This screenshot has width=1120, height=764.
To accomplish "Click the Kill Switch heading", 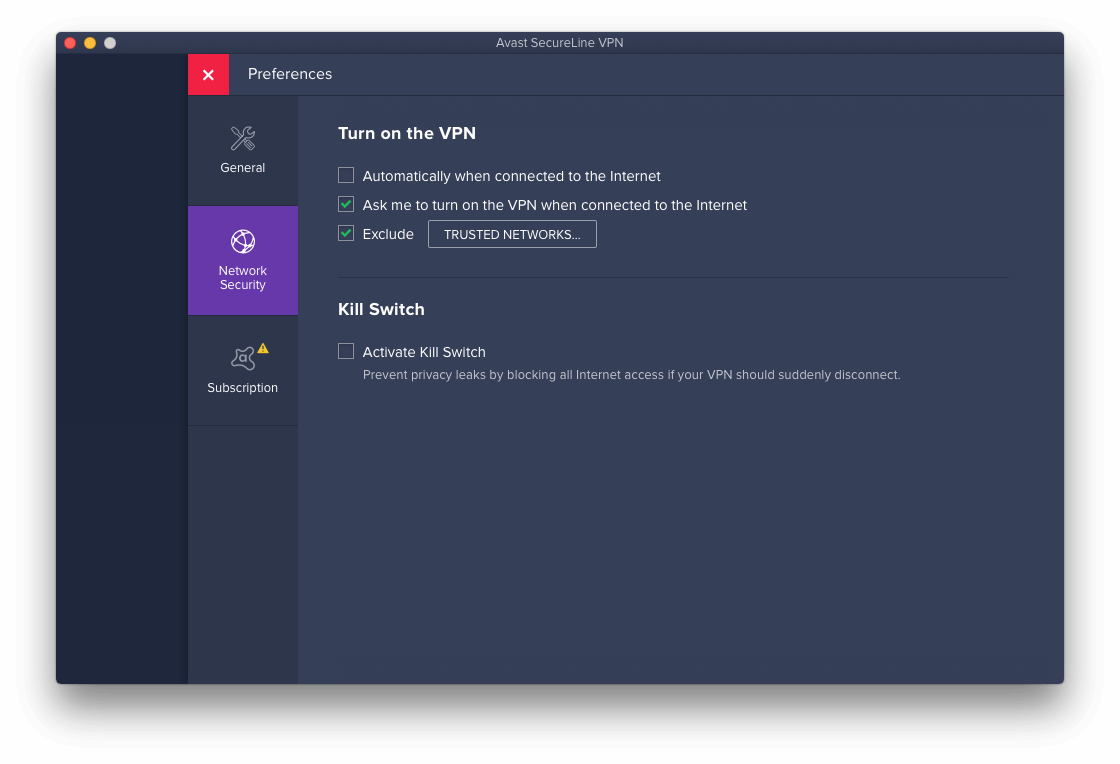I will click(381, 309).
